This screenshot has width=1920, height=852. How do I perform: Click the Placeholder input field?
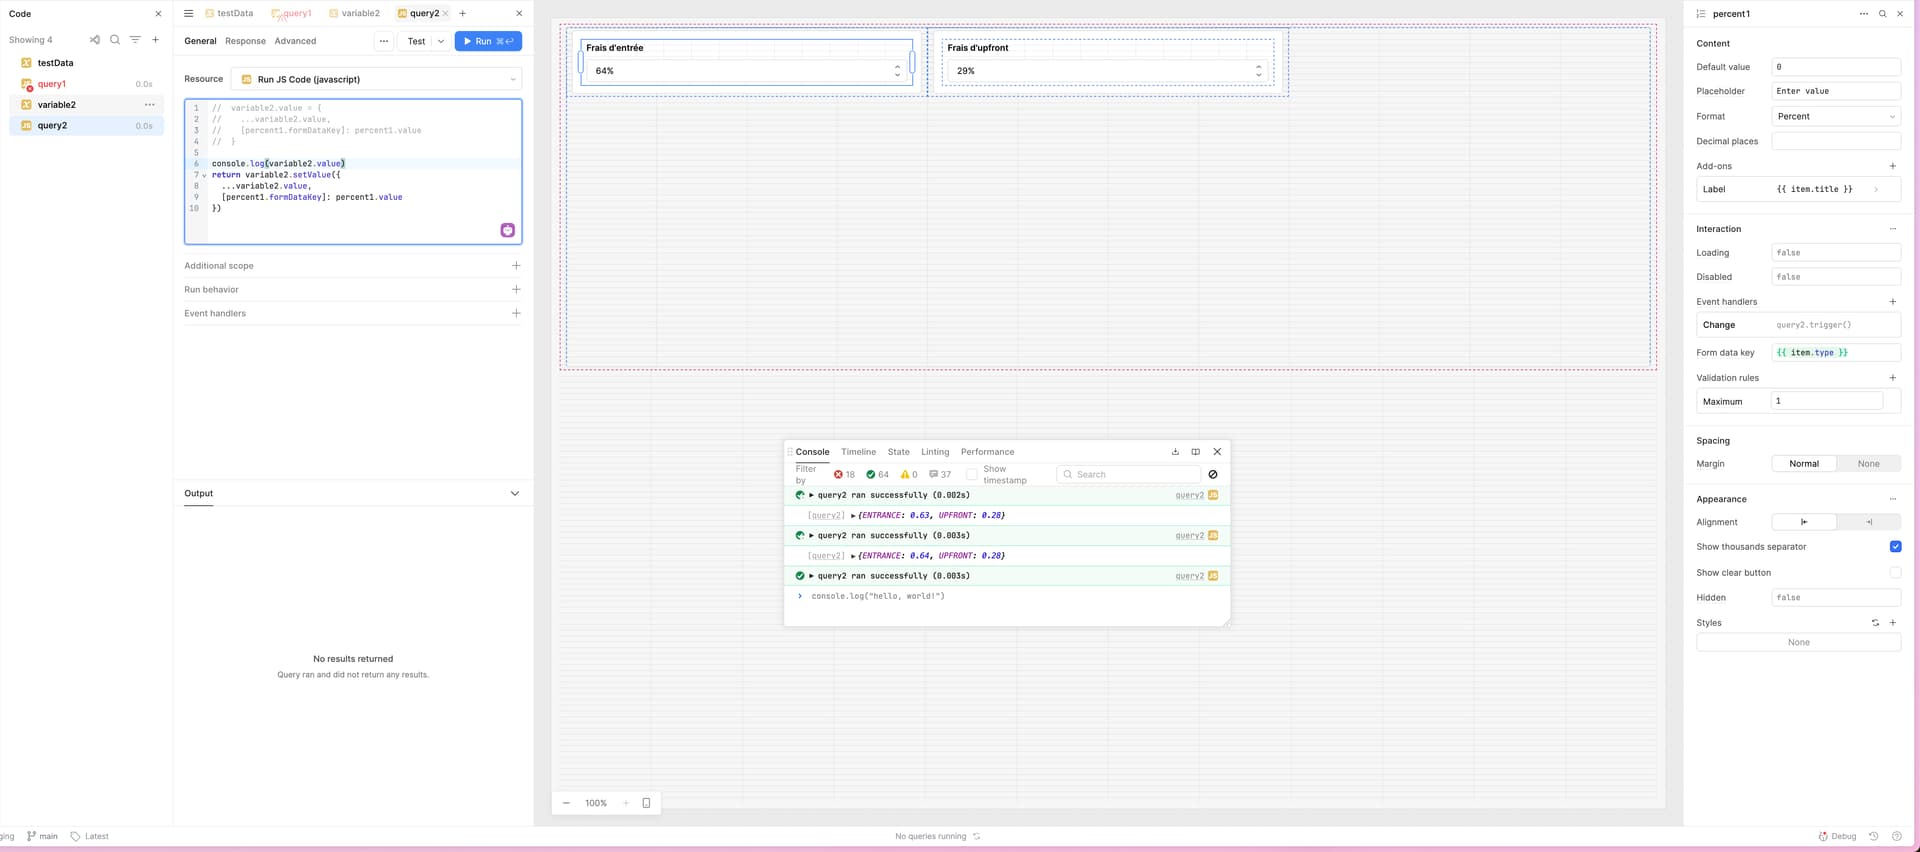click(1835, 91)
